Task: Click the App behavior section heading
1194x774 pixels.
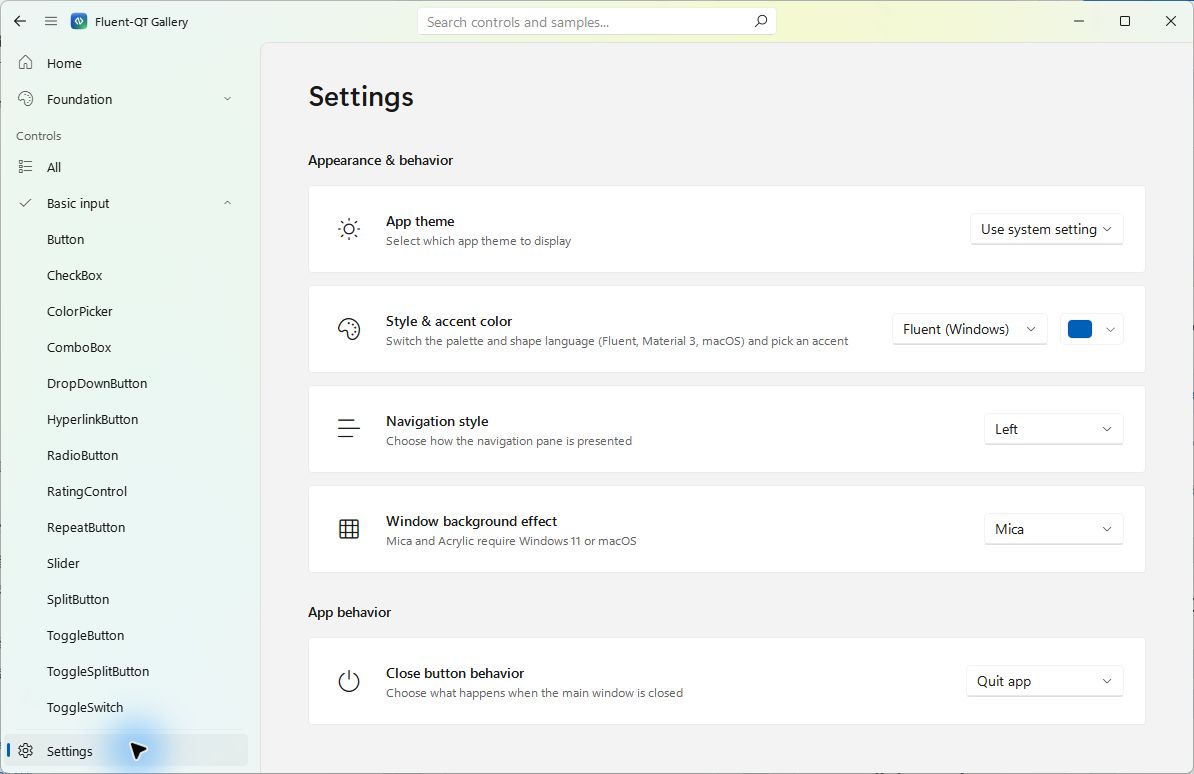Action: coord(350,612)
